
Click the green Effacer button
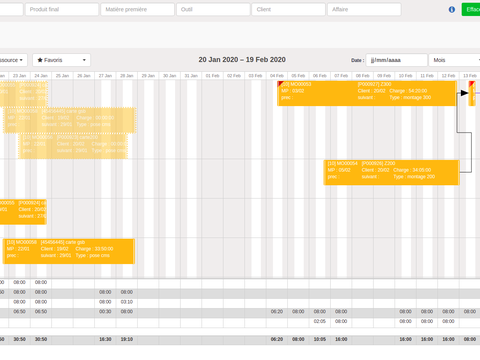pos(471,9)
